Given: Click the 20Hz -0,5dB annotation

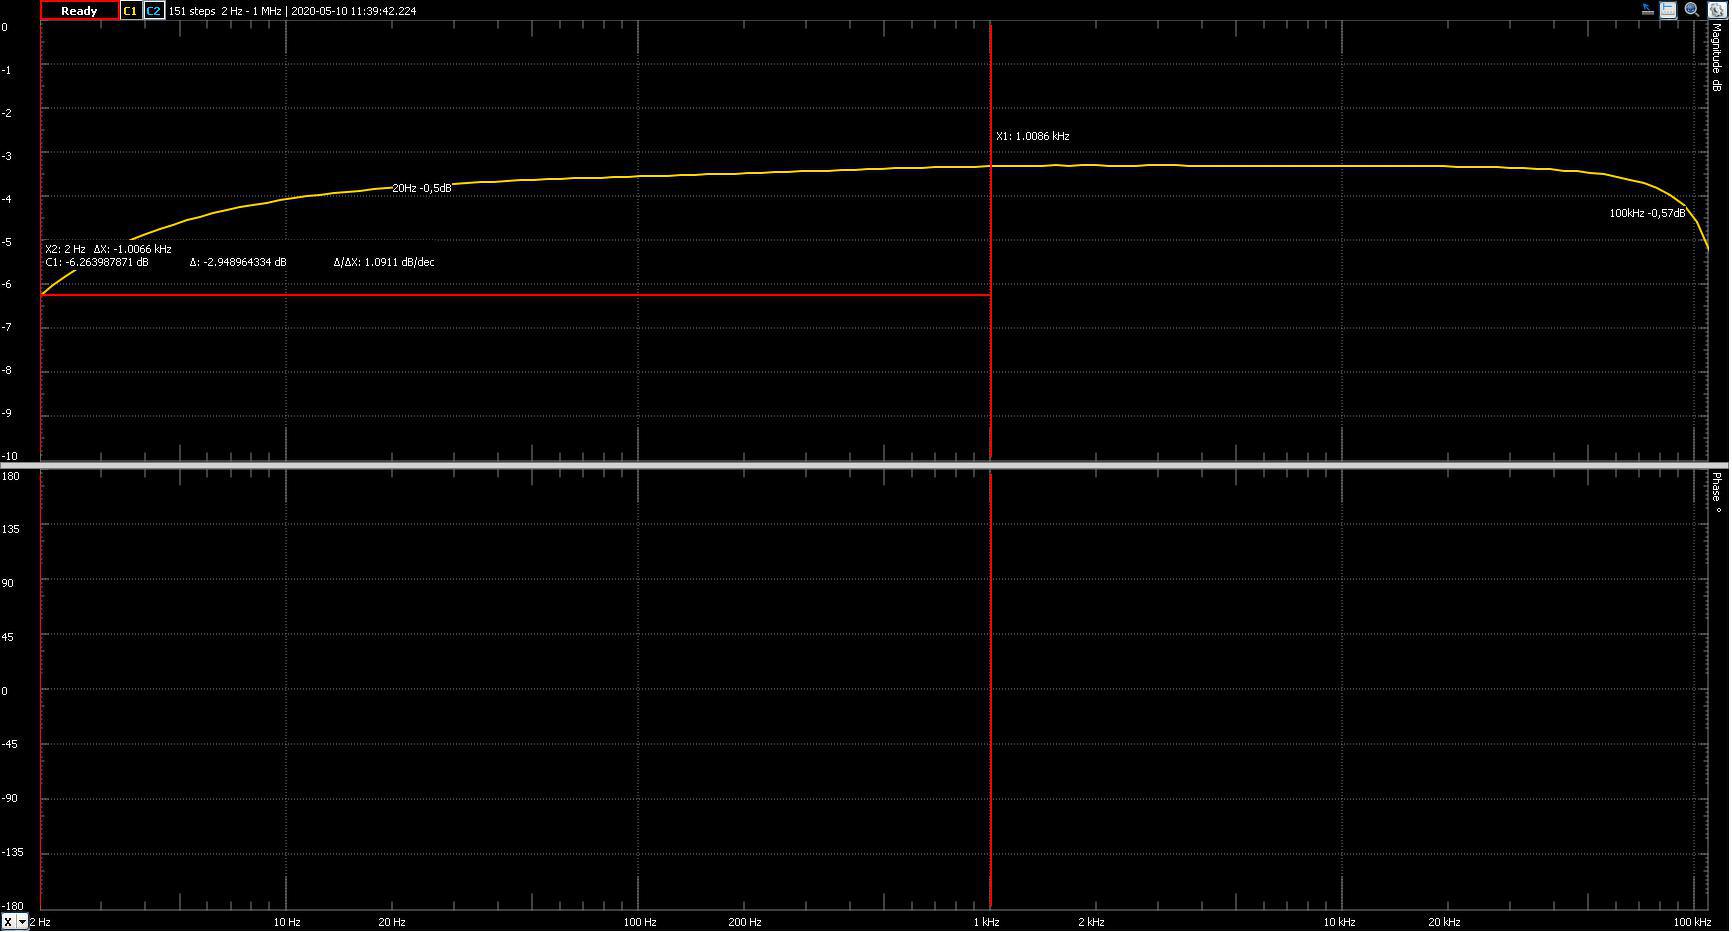Looking at the screenshot, I should click(x=421, y=188).
